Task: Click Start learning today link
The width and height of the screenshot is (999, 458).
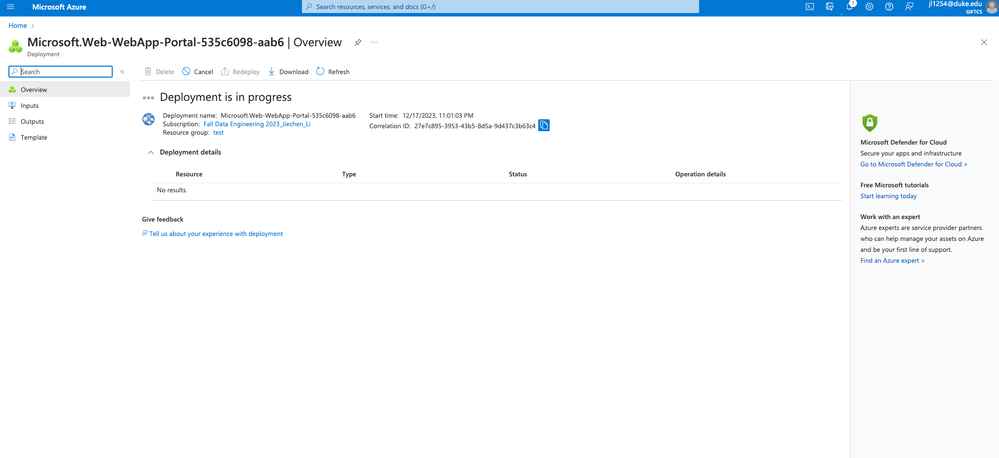Action: (x=888, y=196)
